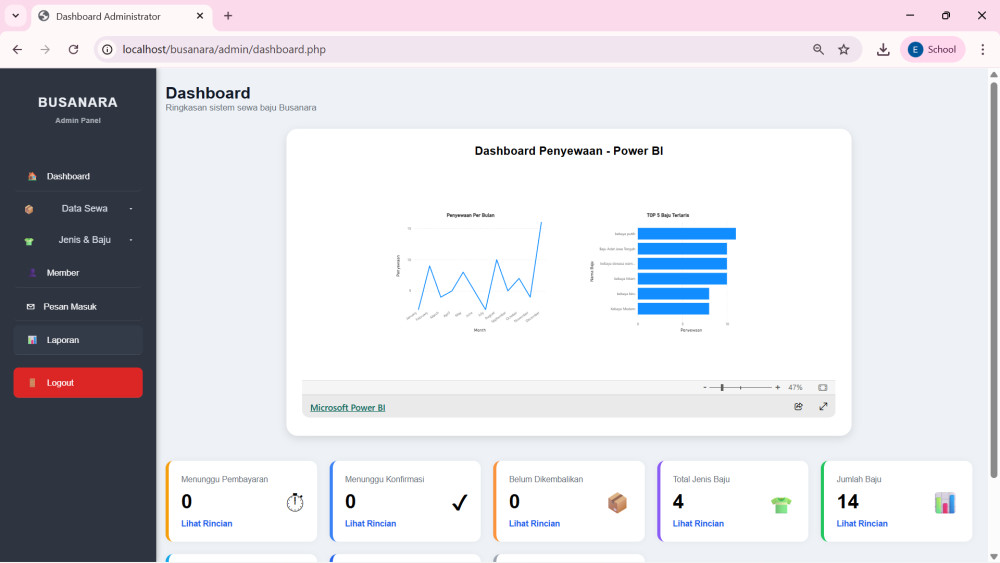
Task: Open the tab search dropdown arrow
Action: coord(15,16)
